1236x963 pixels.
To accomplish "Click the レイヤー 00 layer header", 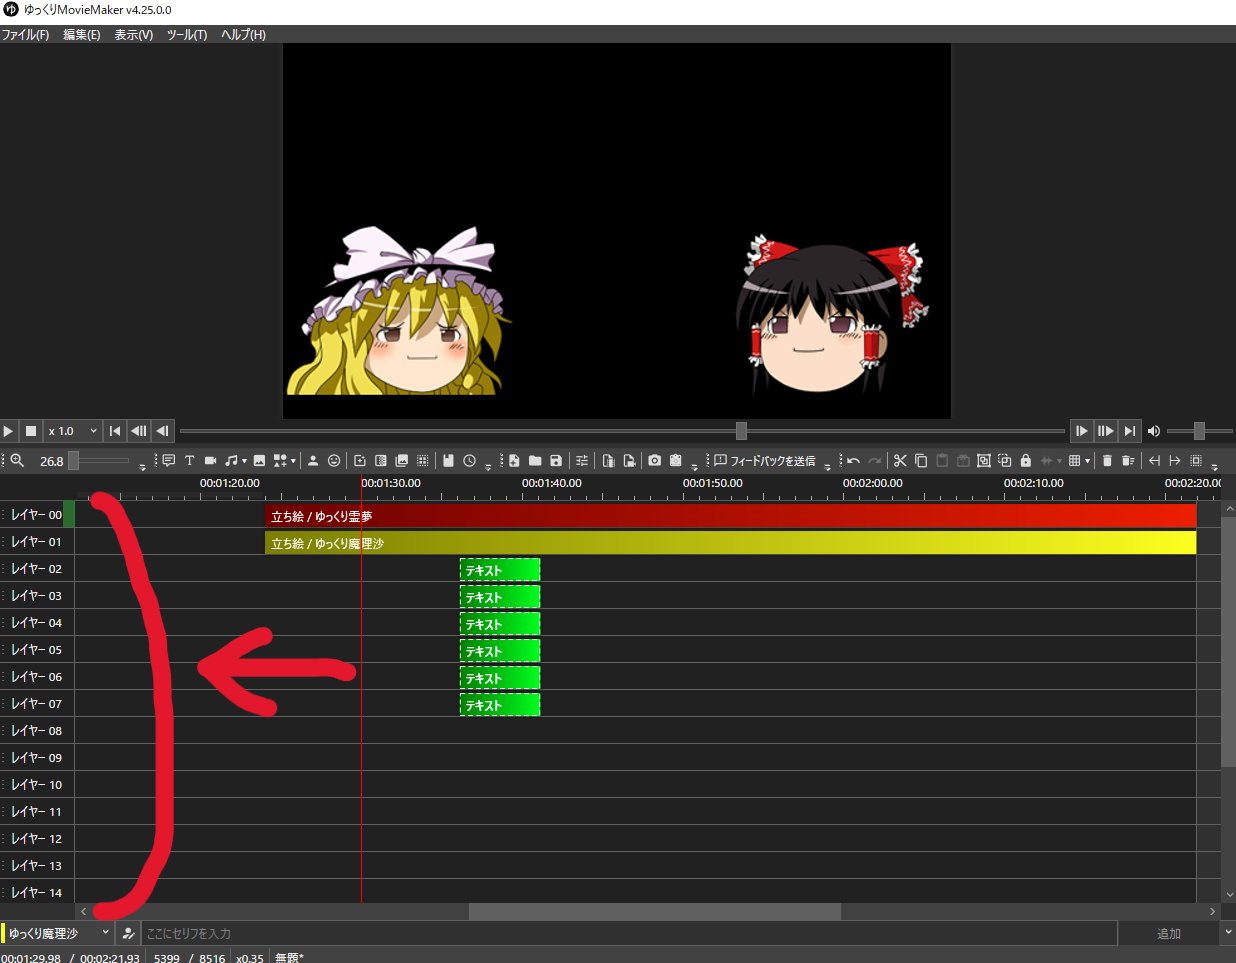I will pos(37,514).
